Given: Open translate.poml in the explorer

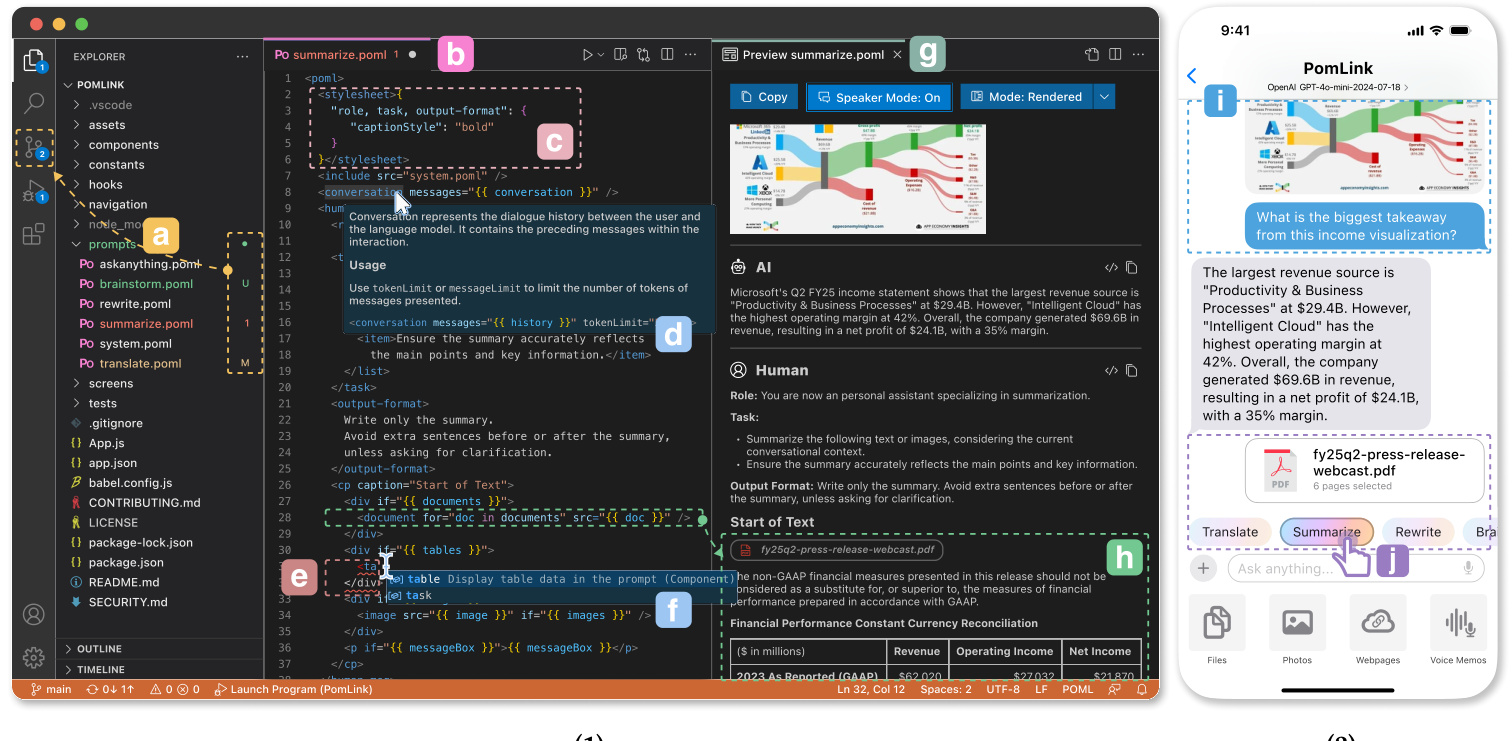Looking at the screenshot, I should click(x=140, y=363).
